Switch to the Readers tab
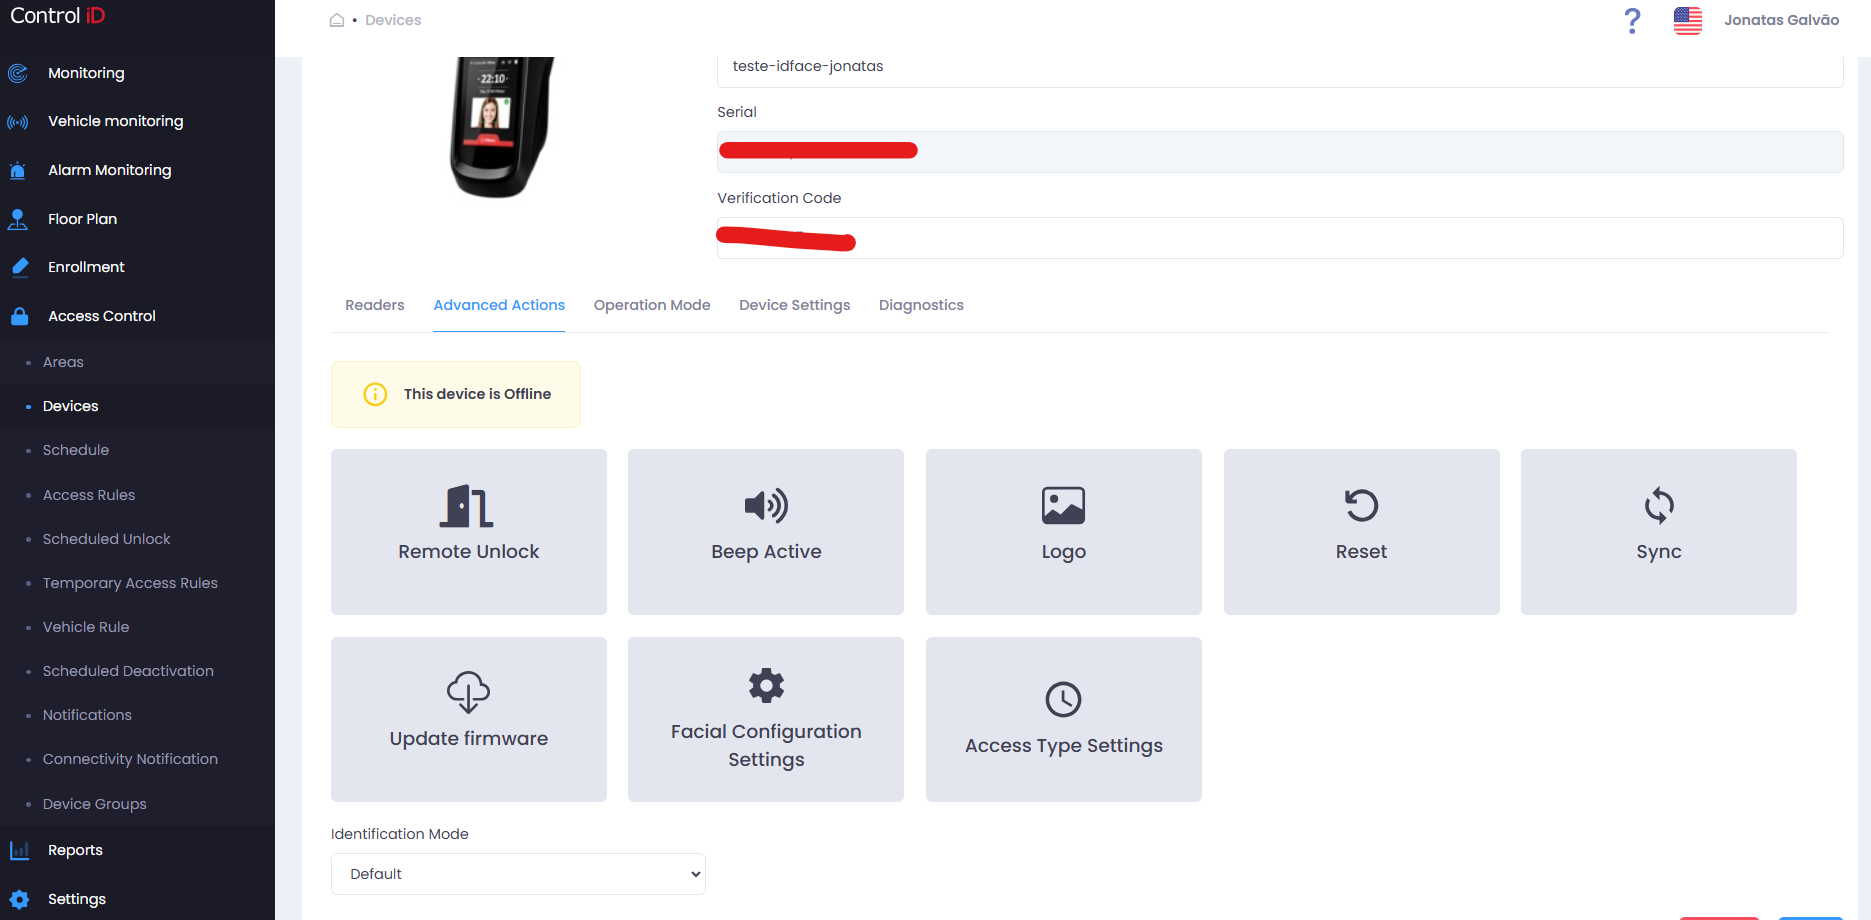 [375, 305]
